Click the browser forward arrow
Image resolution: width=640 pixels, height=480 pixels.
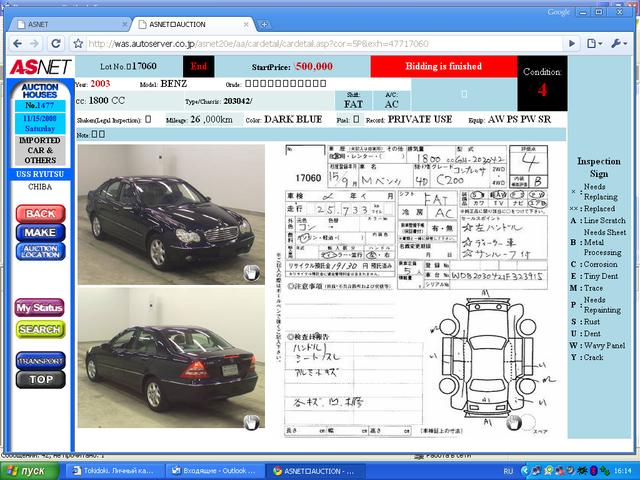point(35,44)
